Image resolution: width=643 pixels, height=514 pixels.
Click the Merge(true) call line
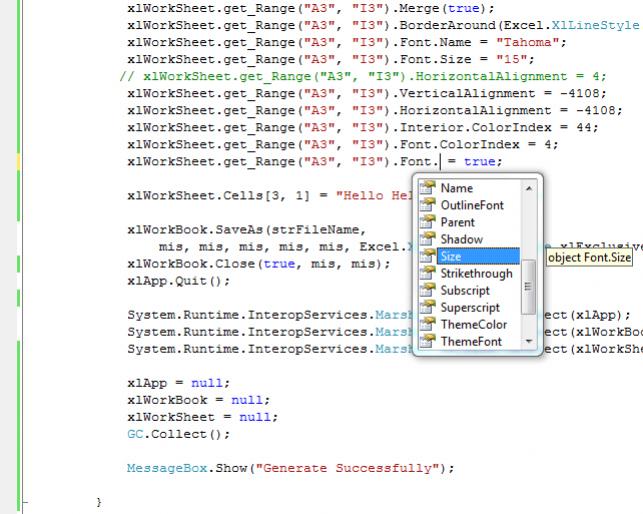click(311, 8)
